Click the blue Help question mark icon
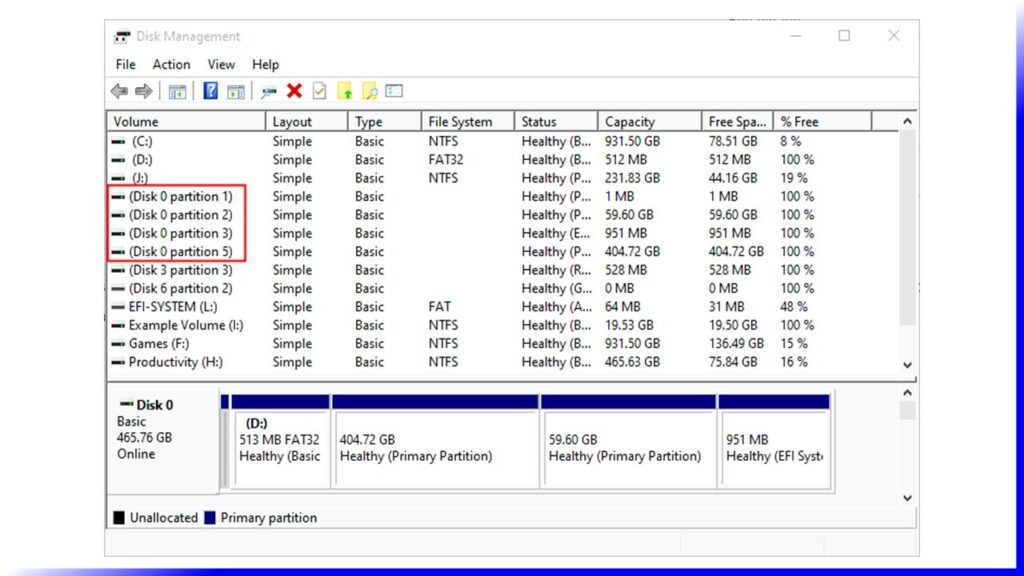The width and height of the screenshot is (1024, 576). 210,91
